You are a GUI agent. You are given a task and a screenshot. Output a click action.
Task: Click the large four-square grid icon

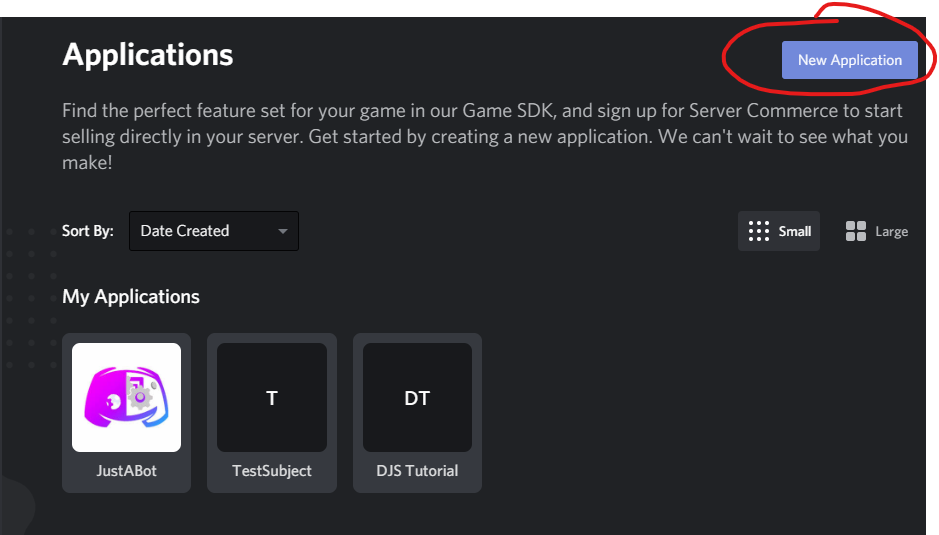pyautogui.click(x=855, y=231)
